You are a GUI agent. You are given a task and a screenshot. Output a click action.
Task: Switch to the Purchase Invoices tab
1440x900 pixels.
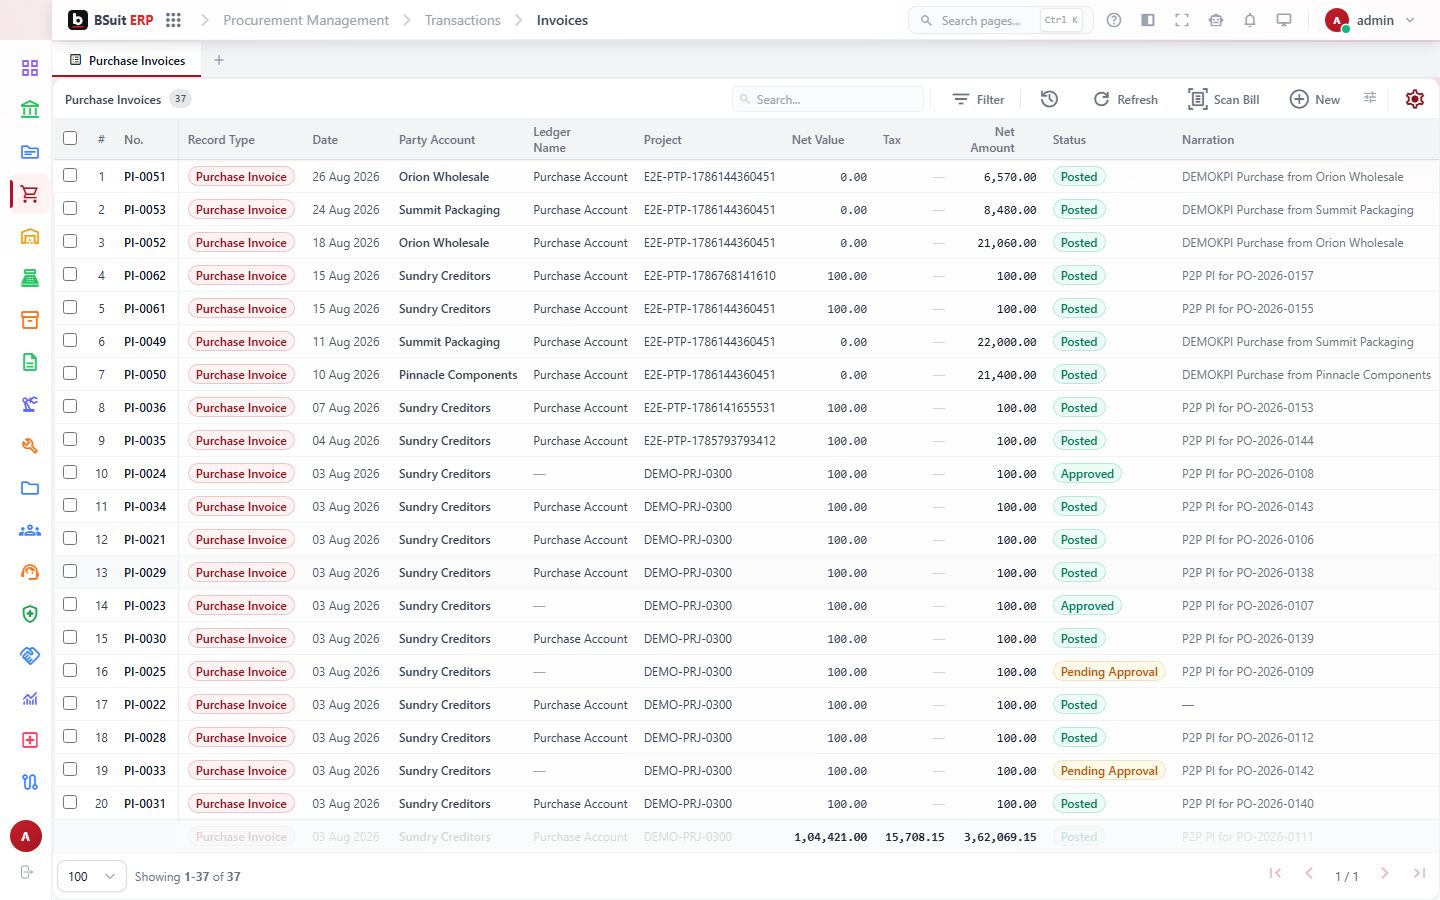[x=127, y=60]
